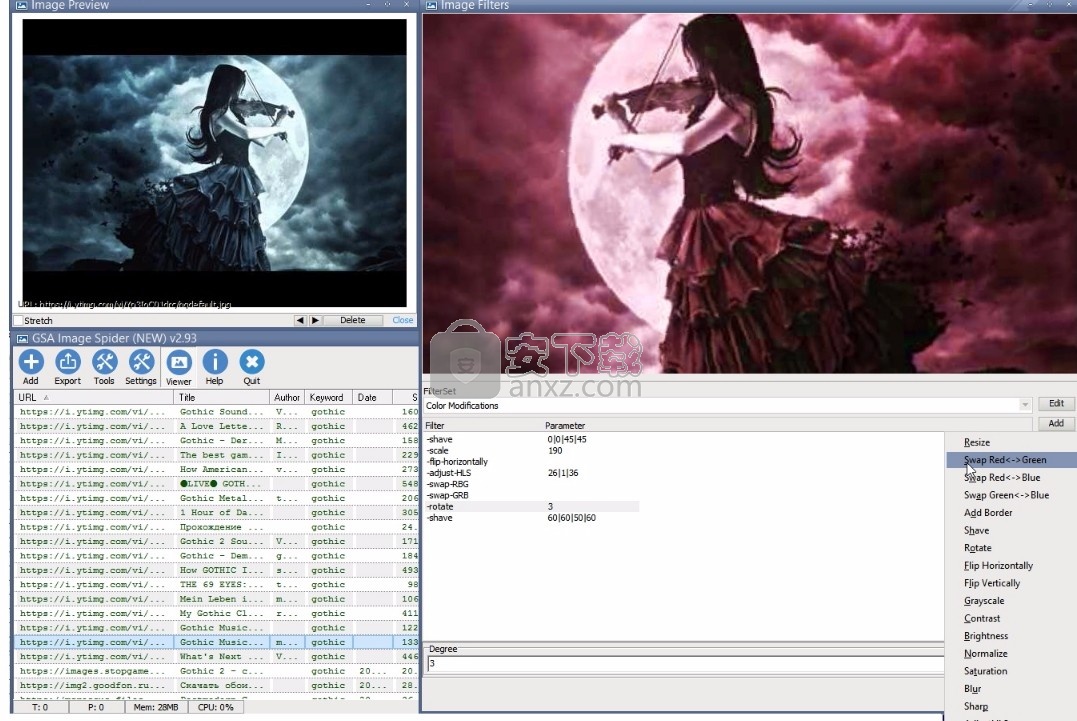Click the img2.goodfon.ru URL row

click(216, 686)
